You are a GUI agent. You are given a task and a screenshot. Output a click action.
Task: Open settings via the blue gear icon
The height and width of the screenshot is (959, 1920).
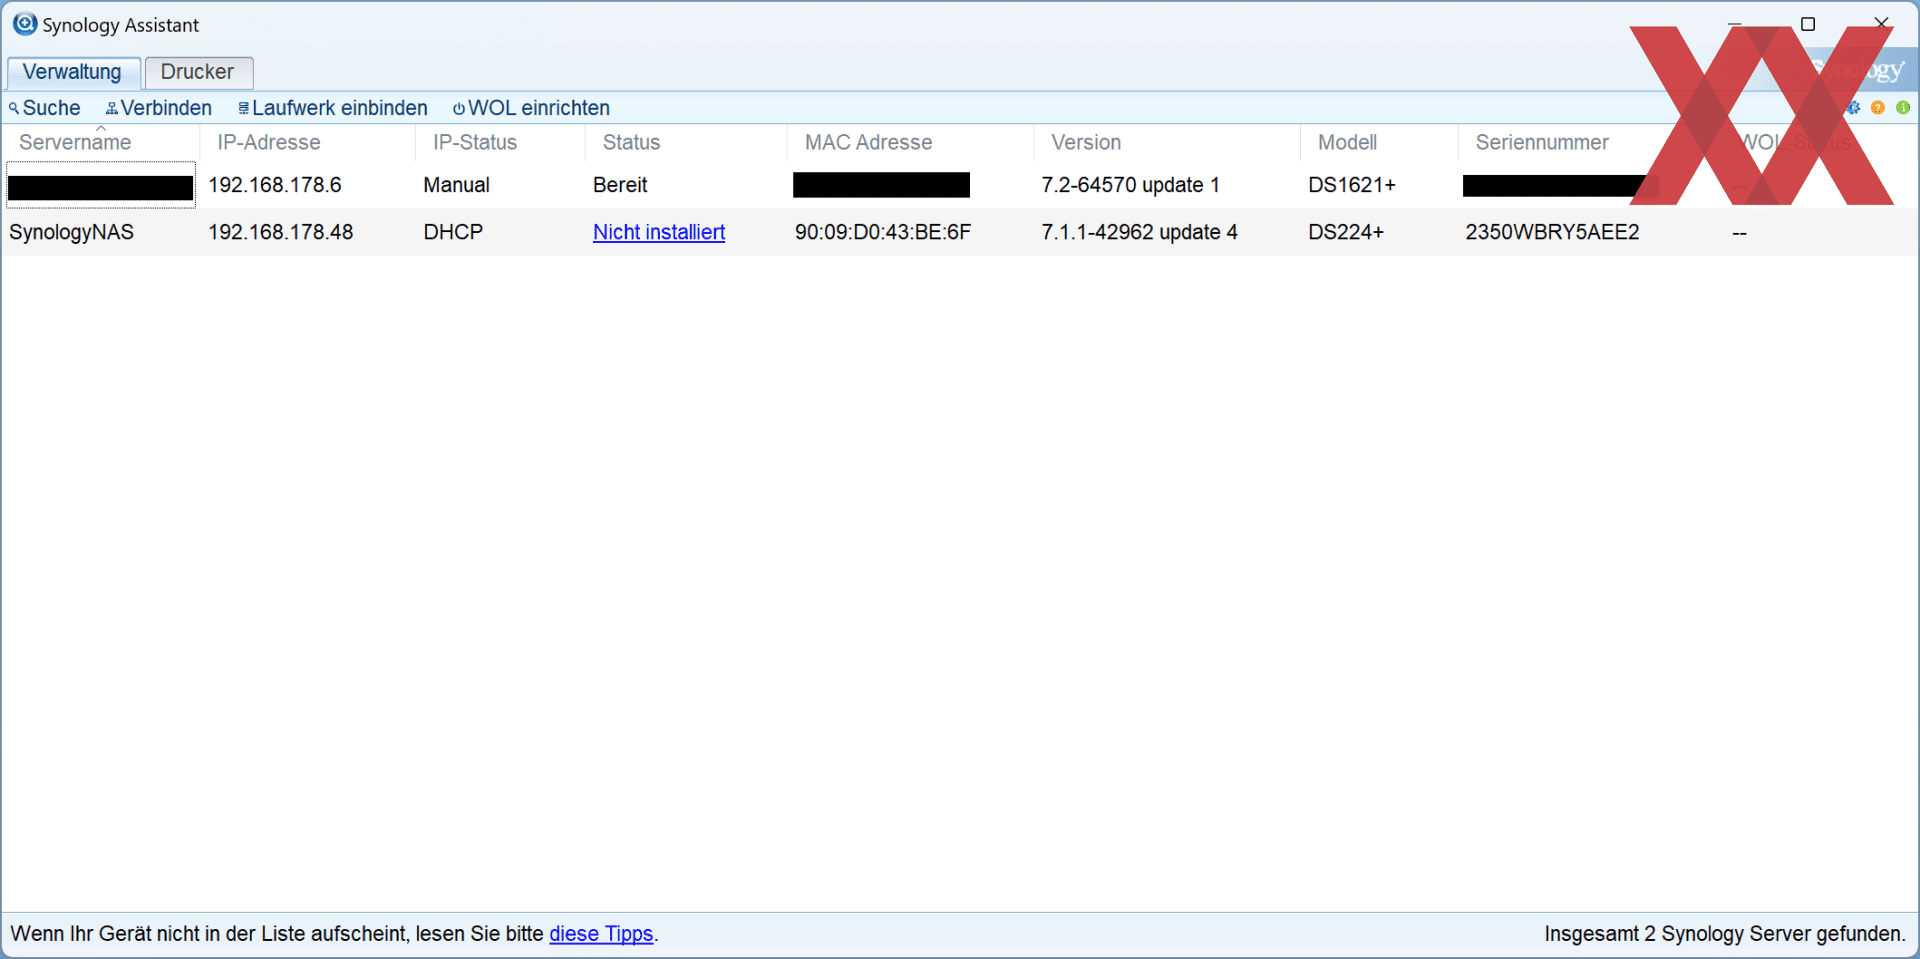click(1854, 108)
